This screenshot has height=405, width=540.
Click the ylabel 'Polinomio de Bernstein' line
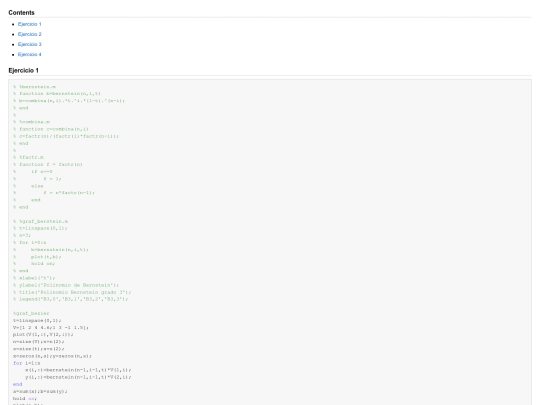[66, 285]
